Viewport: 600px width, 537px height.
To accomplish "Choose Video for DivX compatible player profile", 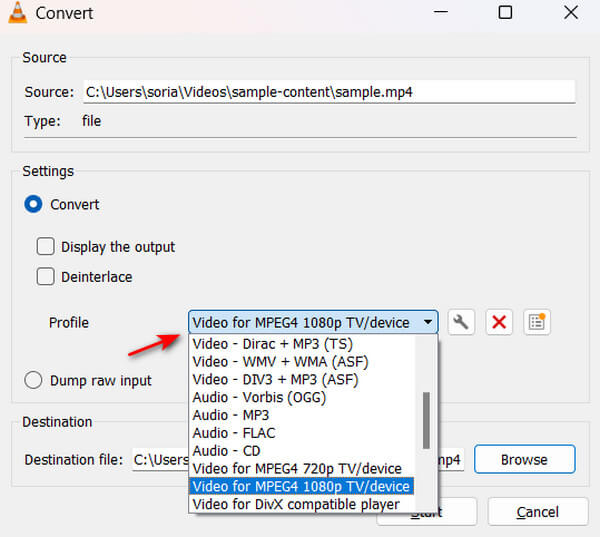I will (x=302, y=504).
